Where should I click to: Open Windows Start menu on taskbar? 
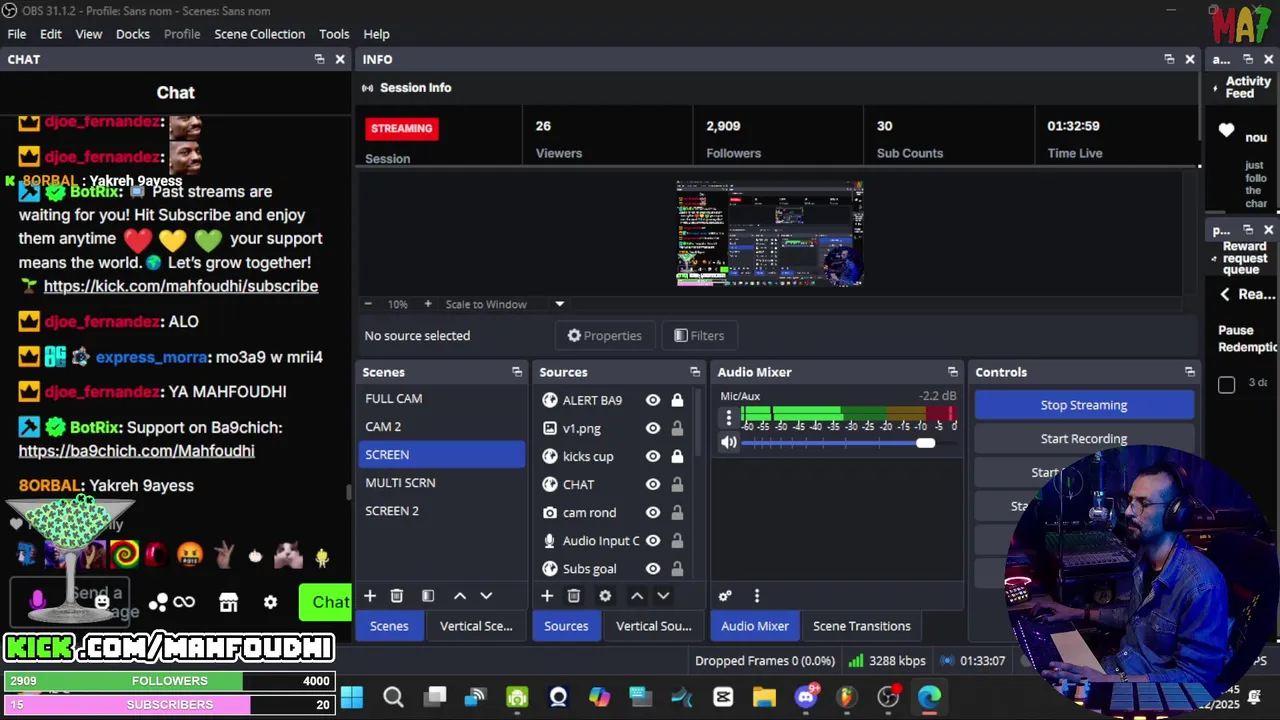point(352,697)
